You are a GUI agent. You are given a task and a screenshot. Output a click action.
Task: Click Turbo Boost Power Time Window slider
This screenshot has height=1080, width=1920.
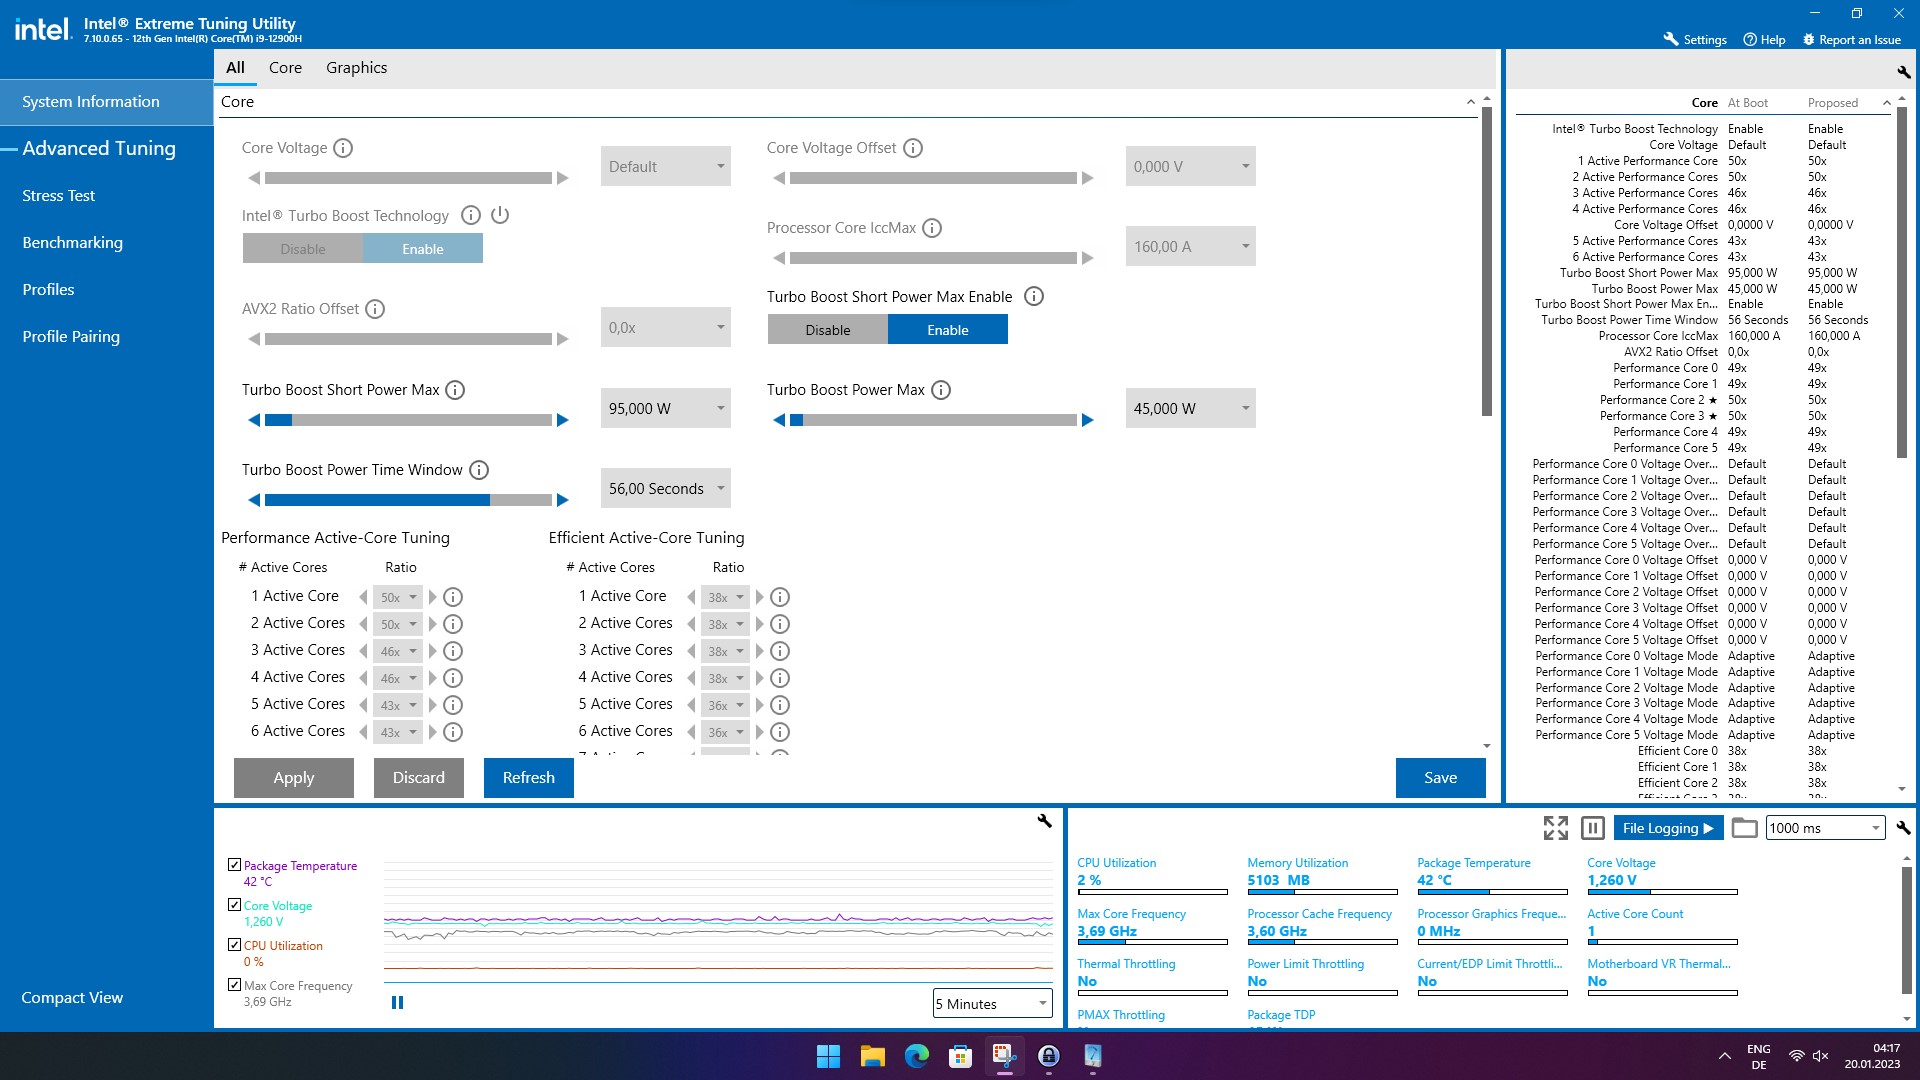tap(408, 500)
